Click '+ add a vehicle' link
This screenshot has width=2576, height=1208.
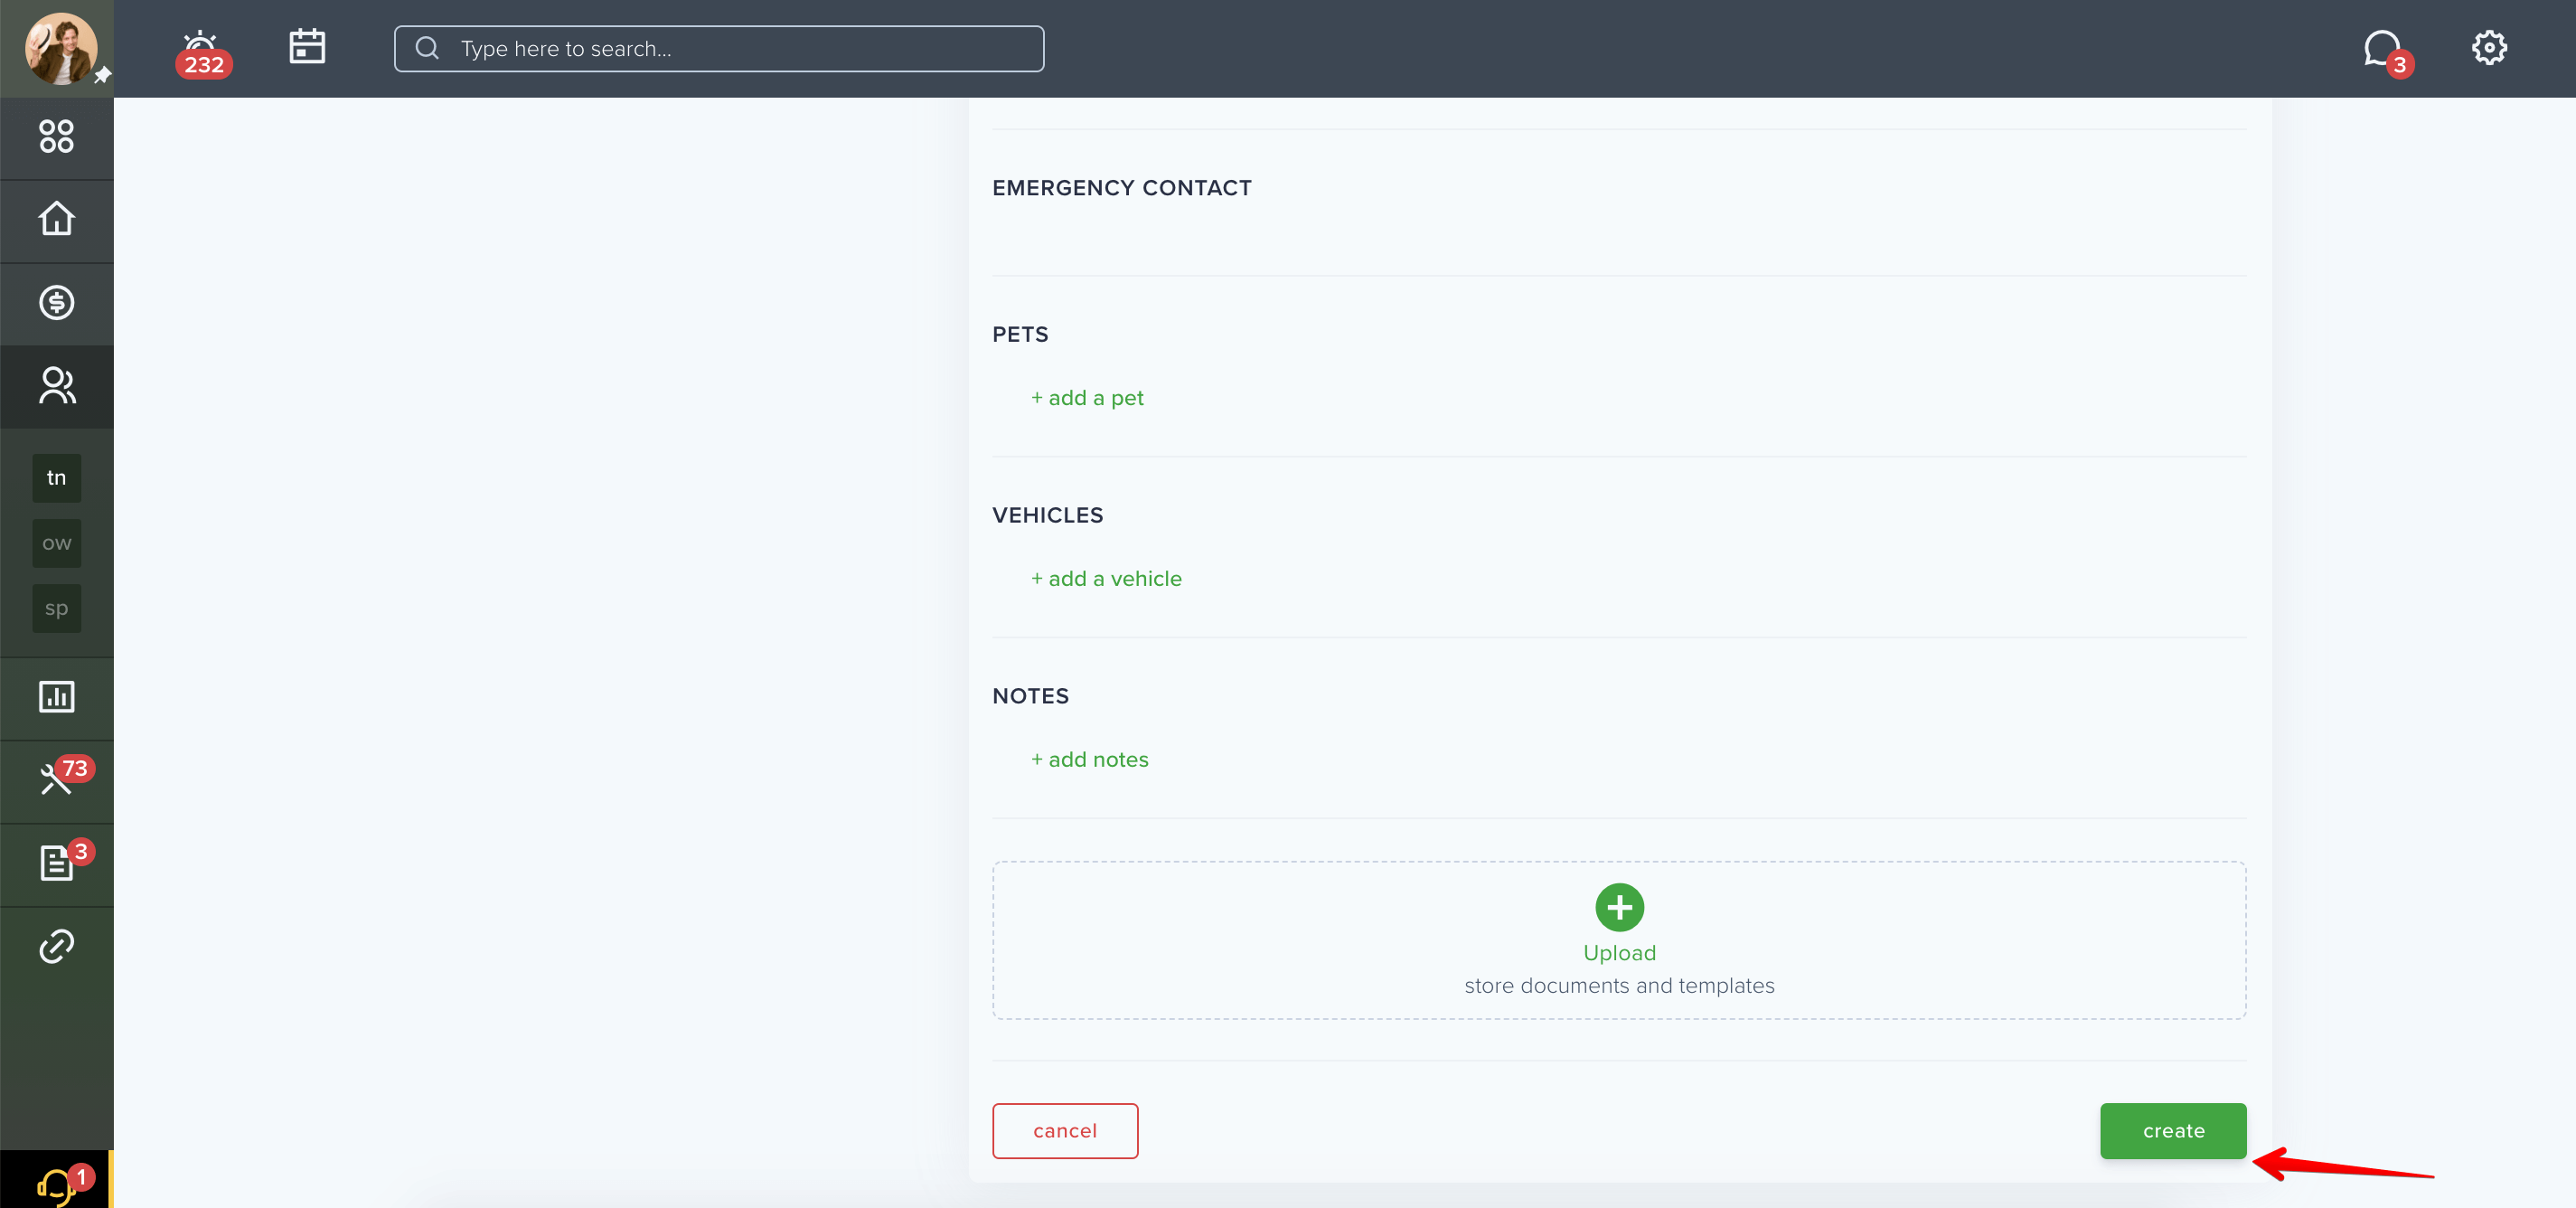point(1106,579)
